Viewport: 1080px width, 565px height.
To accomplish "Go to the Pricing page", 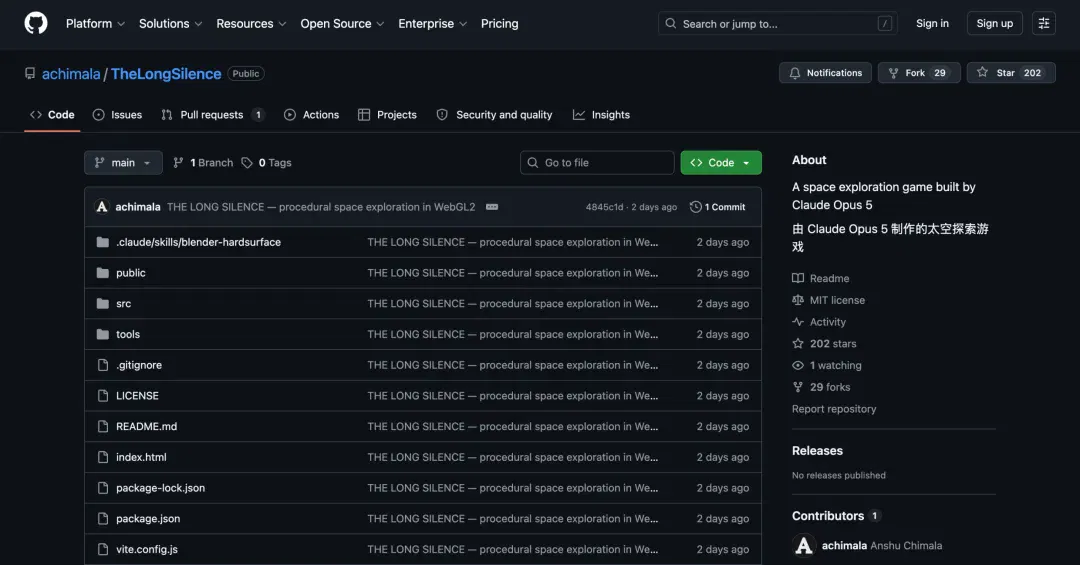I will (x=499, y=23).
